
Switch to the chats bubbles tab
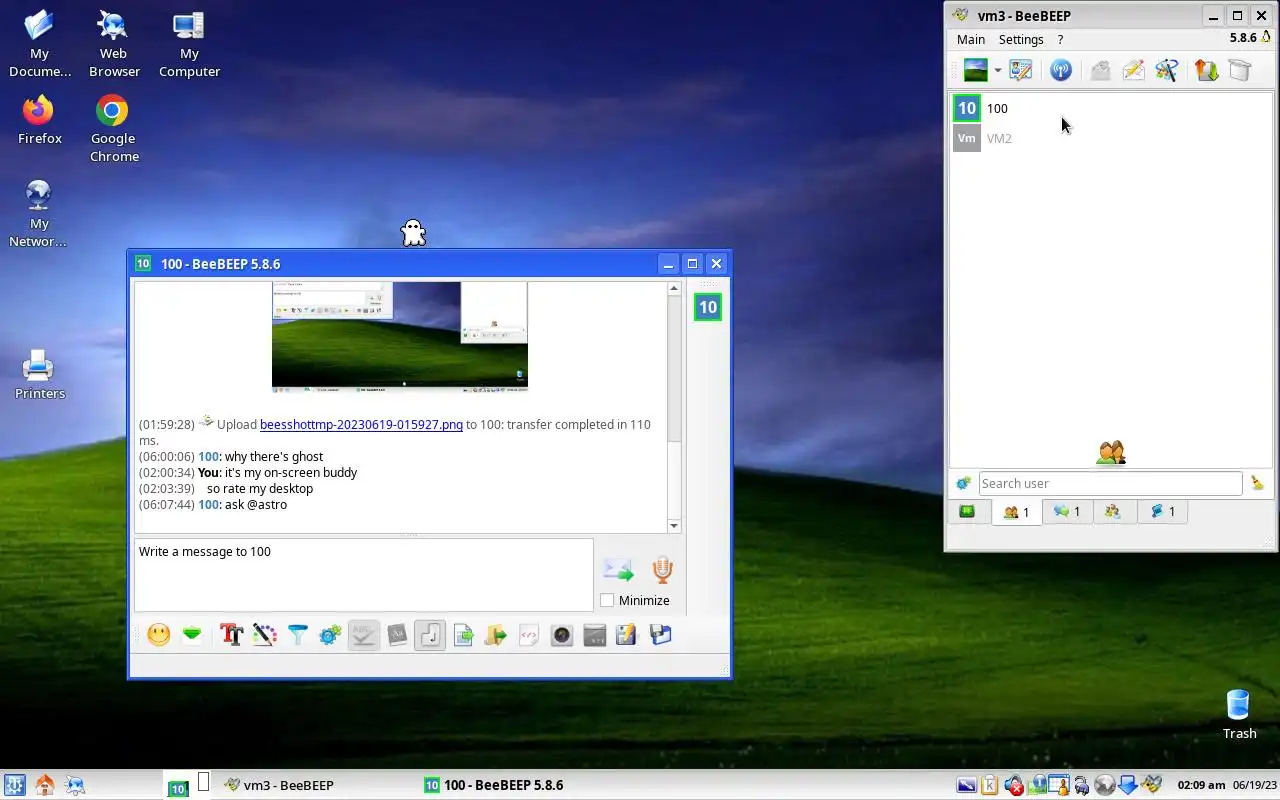pyautogui.click(x=1067, y=511)
